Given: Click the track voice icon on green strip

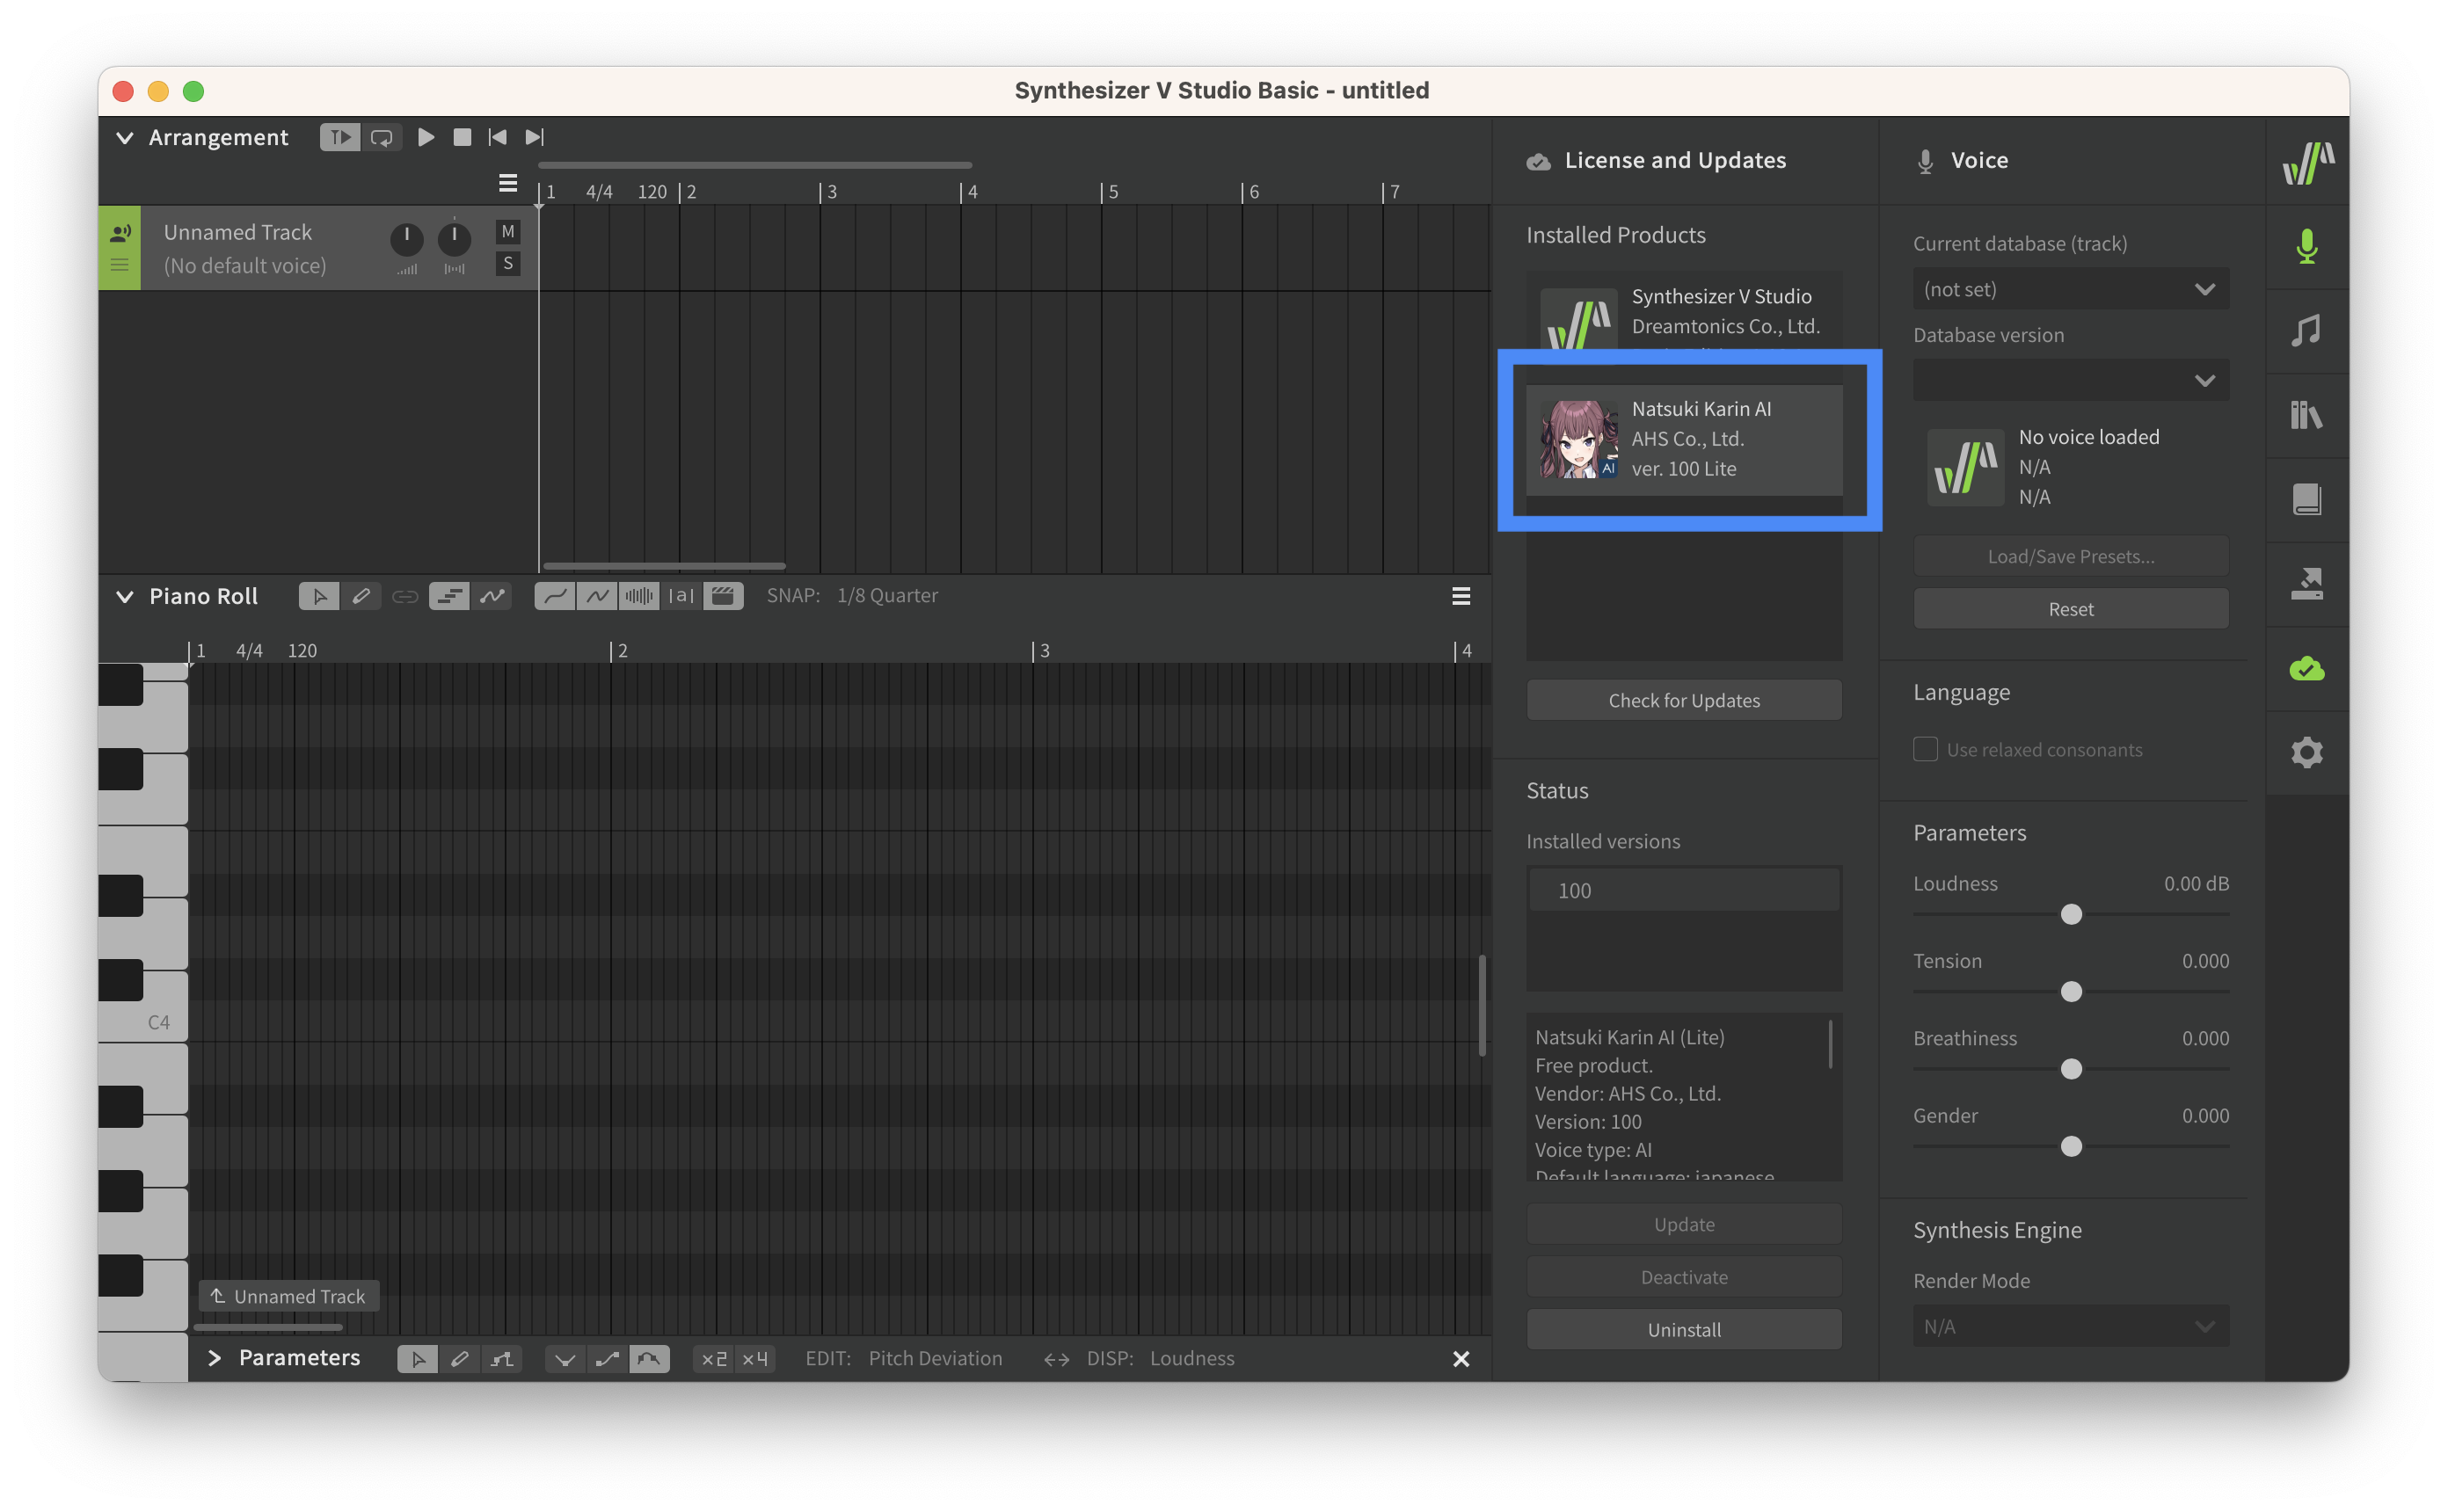Looking at the screenshot, I should coord(119,232).
